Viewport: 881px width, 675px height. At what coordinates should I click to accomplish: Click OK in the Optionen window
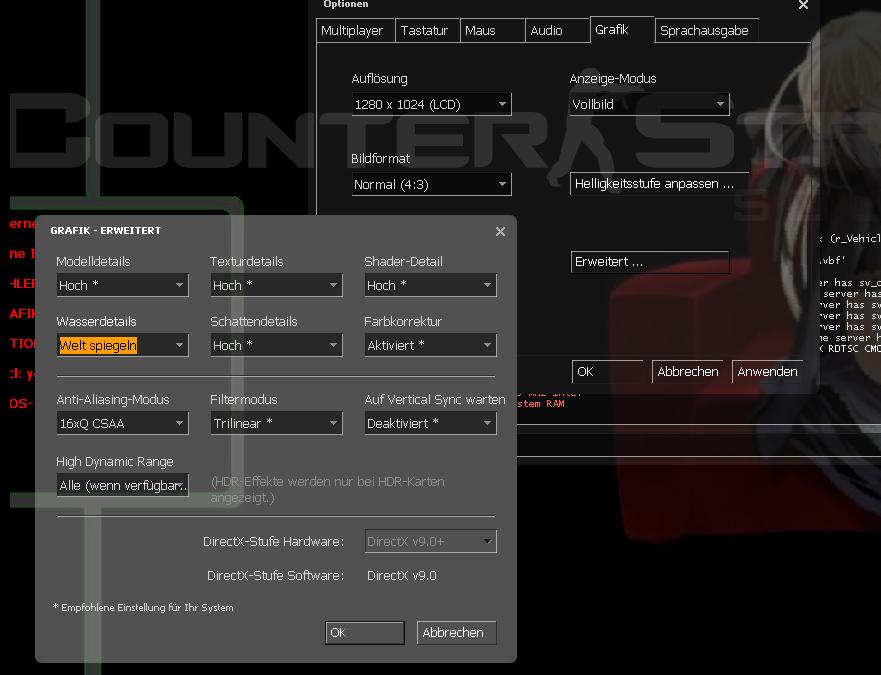(x=608, y=372)
